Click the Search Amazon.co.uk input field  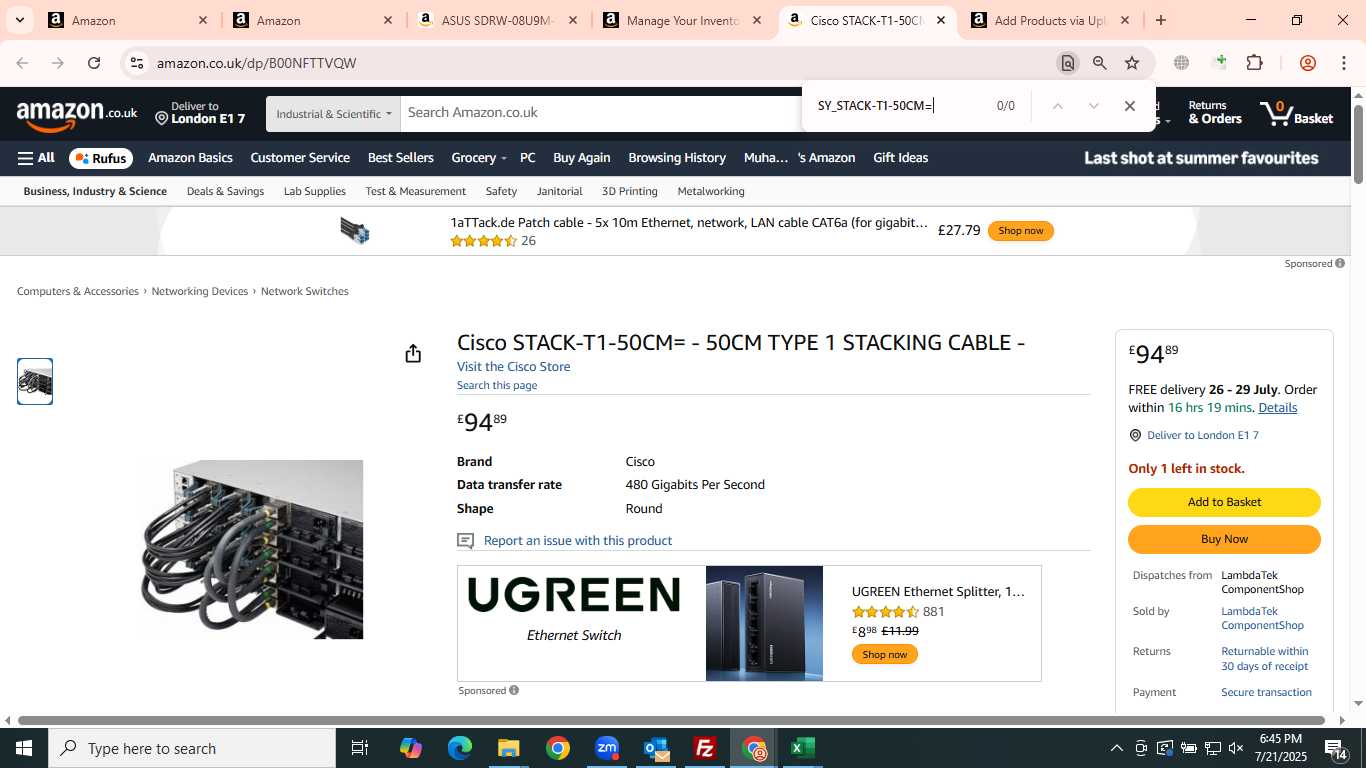pos(600,113)
